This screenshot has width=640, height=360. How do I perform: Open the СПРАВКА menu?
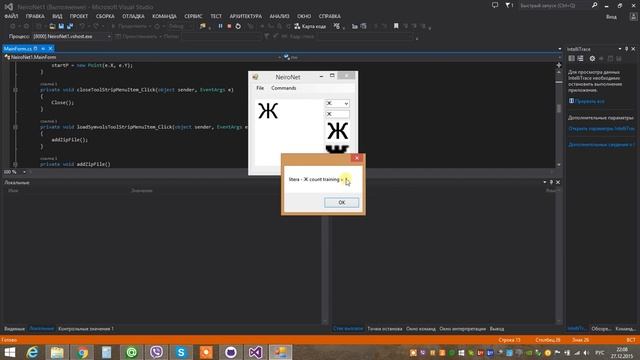click(x=329, y=16)
